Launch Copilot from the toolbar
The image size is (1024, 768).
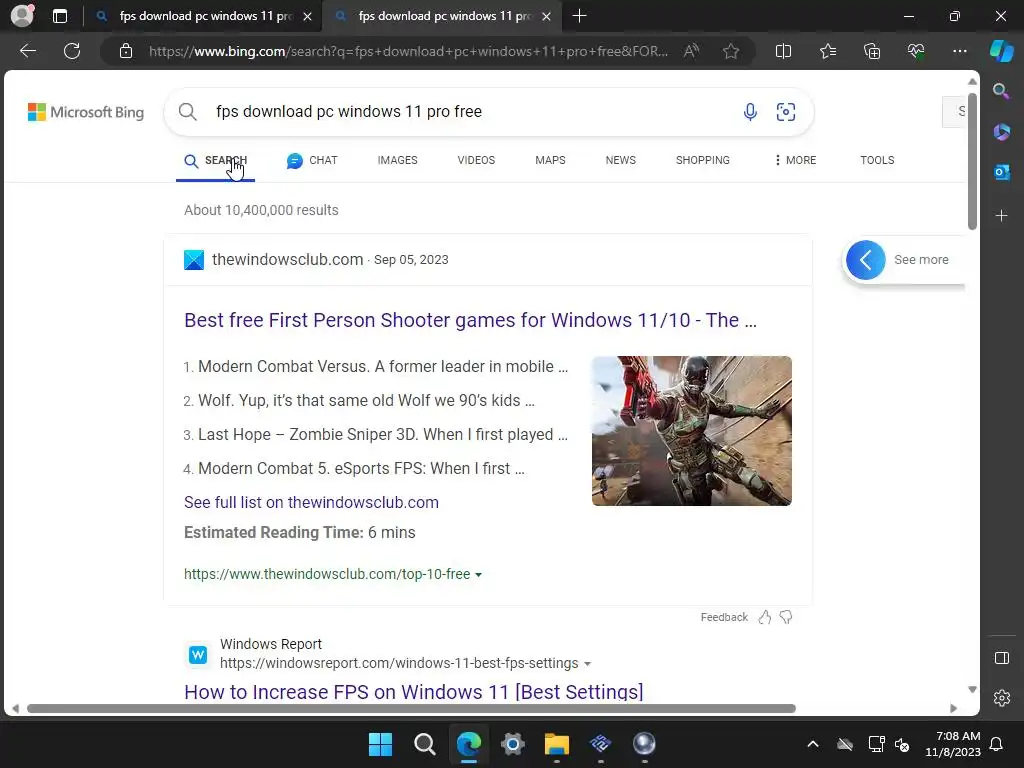click(1002, 51)
